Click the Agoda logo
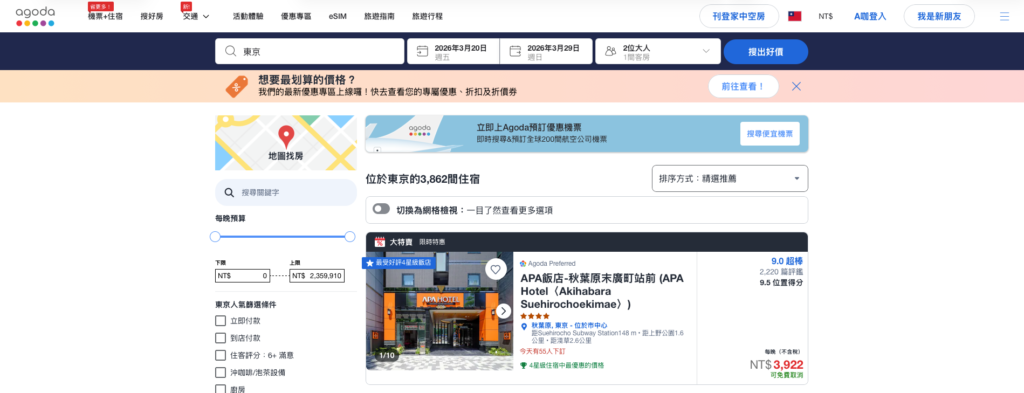The height and width of the screenshot is (393, 1024). tap(35, 16)
